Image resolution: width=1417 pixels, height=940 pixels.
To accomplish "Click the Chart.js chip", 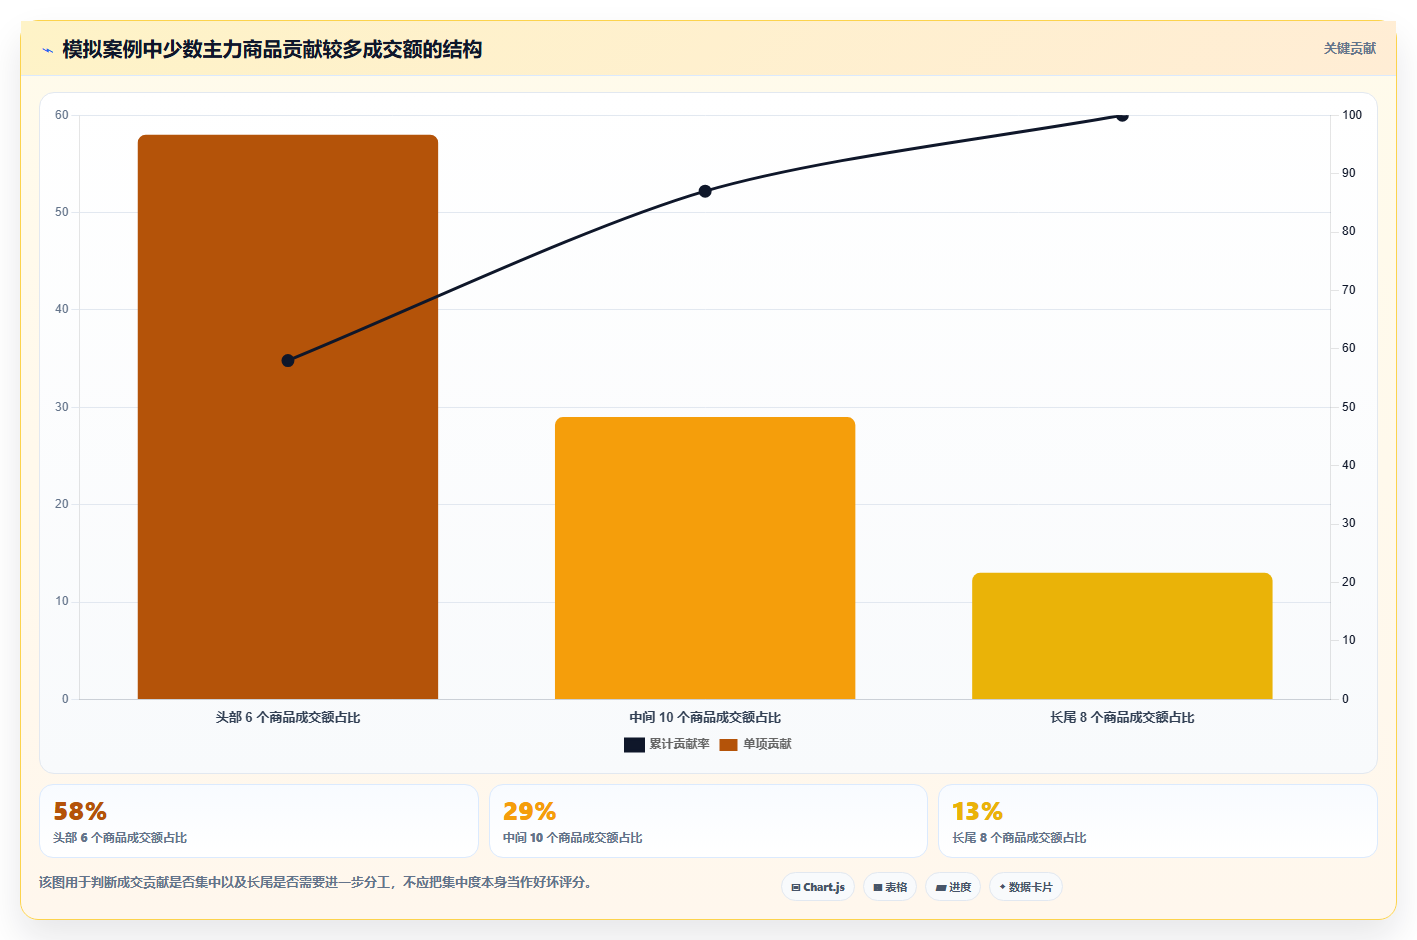I will pyautogui.click(x=818, y=887).
